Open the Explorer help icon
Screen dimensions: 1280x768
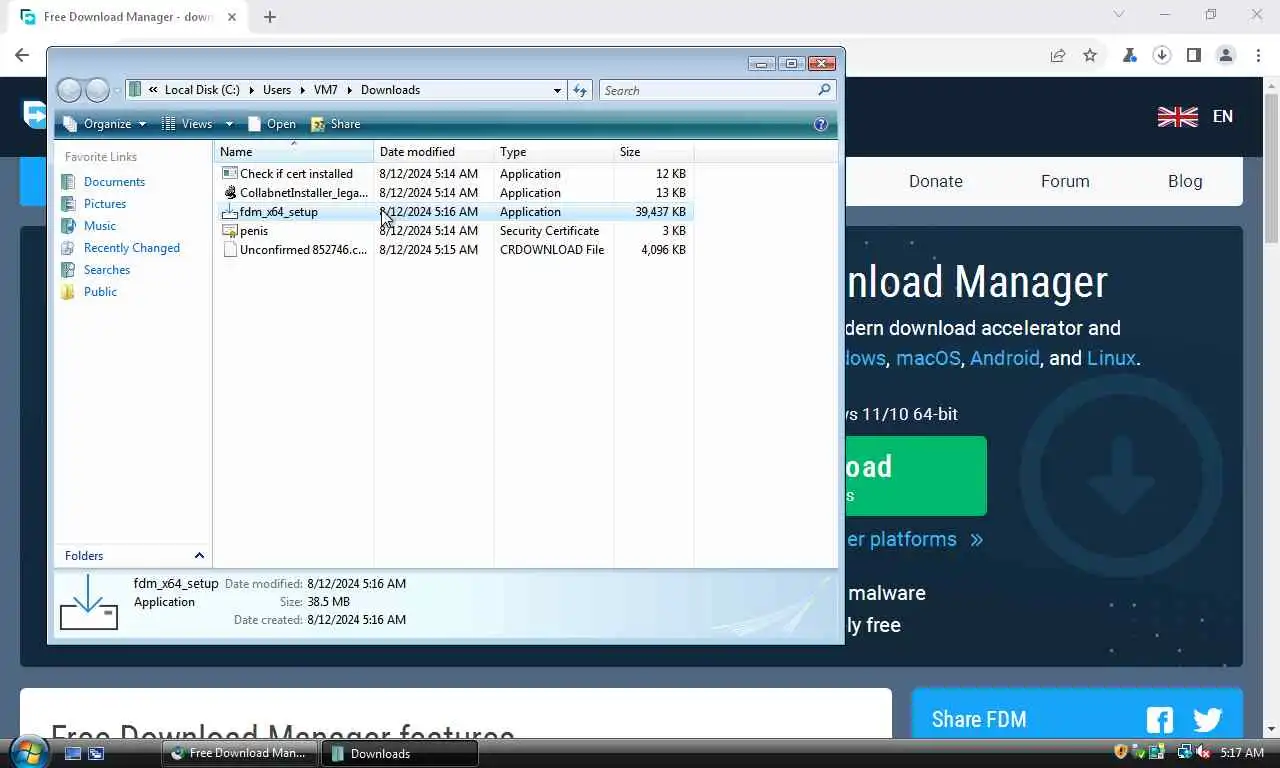(821, 124)
